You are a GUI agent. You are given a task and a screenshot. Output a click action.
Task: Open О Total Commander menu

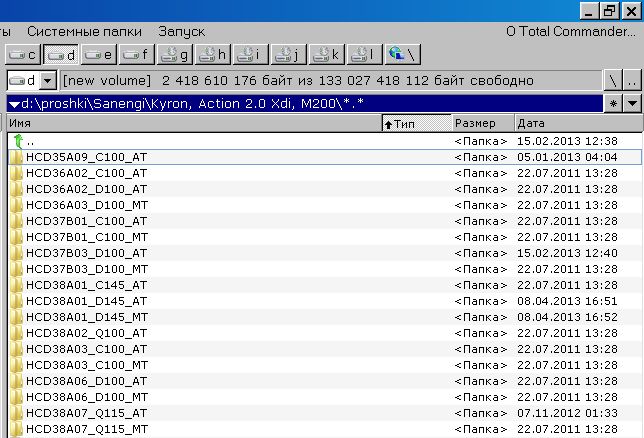pyautogui.click(x=570, y=32)
